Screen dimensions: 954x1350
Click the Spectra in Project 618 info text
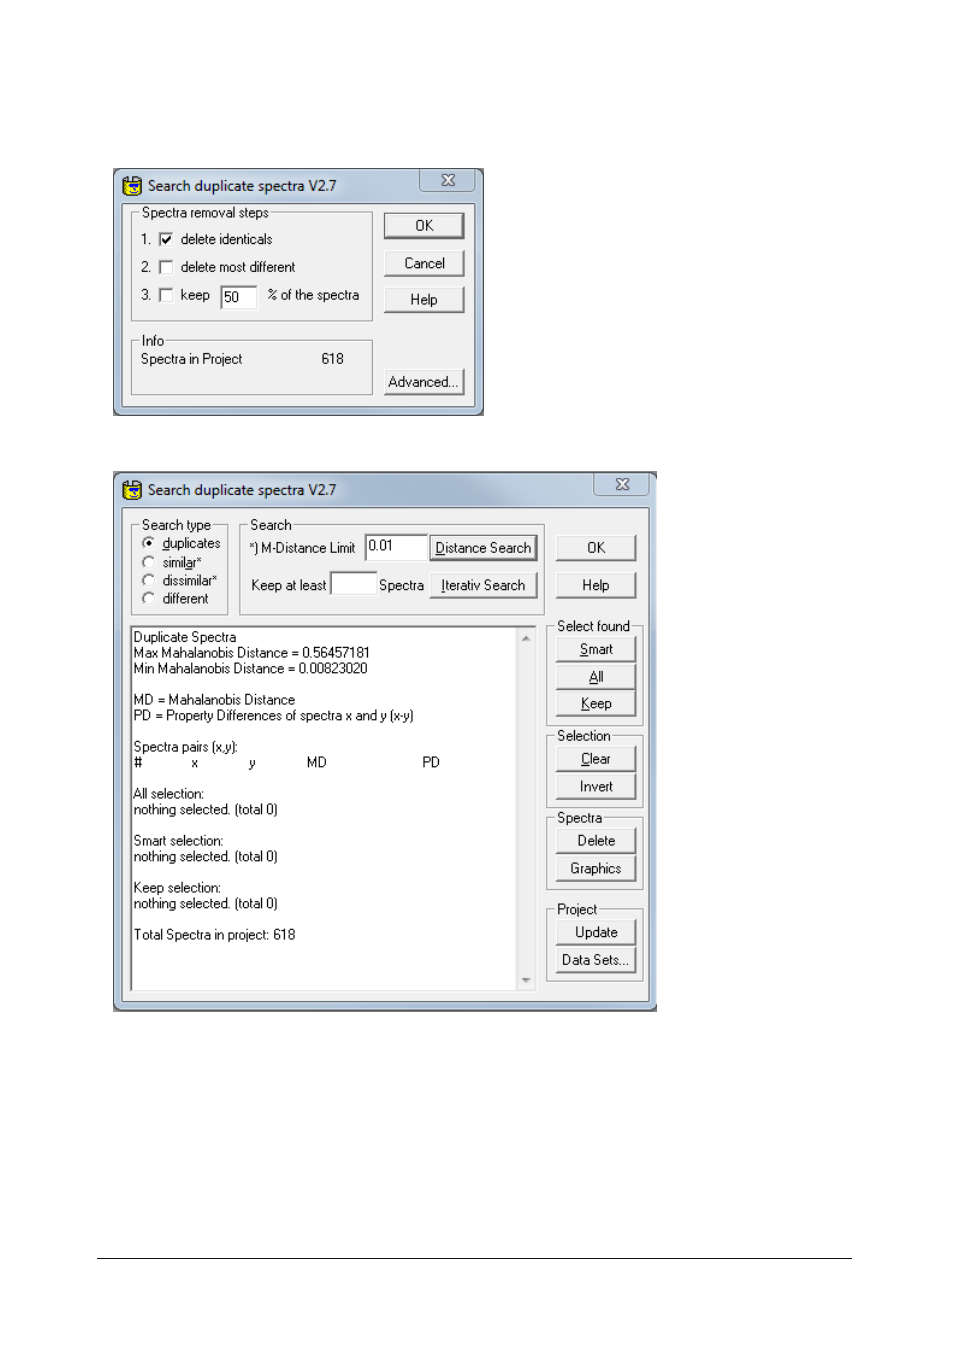point(242,359)
